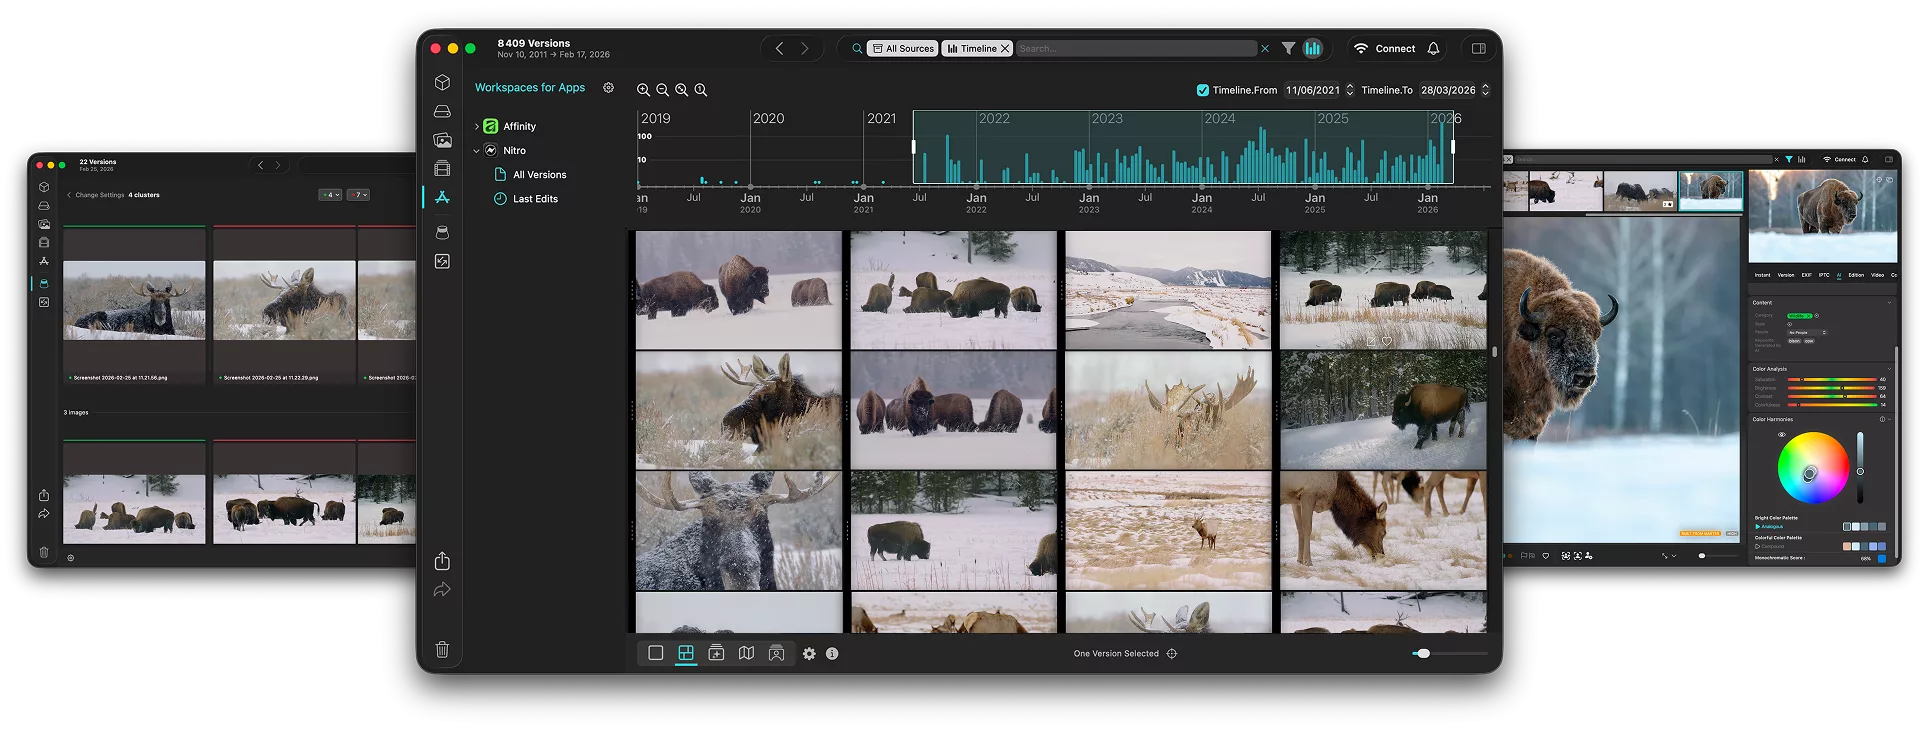Toggle the timeline histogram button in toolbar
This screenshot has width=1924, height=730.
(1313, 48)
